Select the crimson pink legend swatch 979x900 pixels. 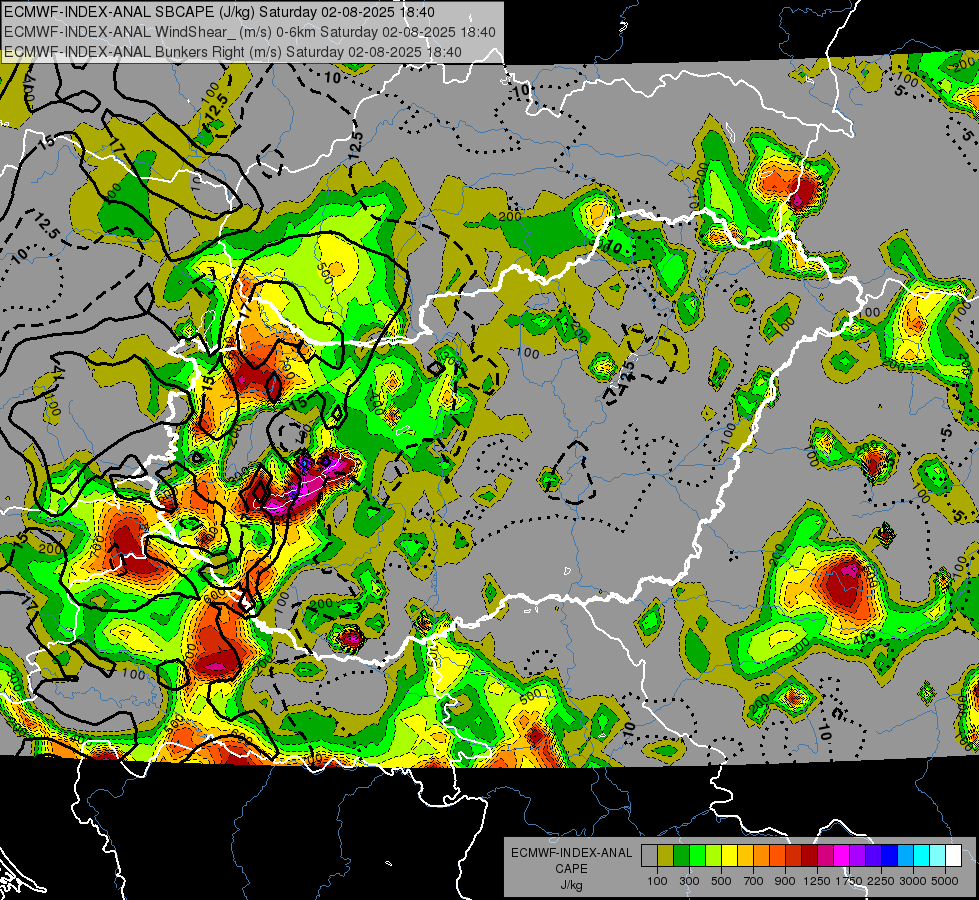(x=825, y=855)
